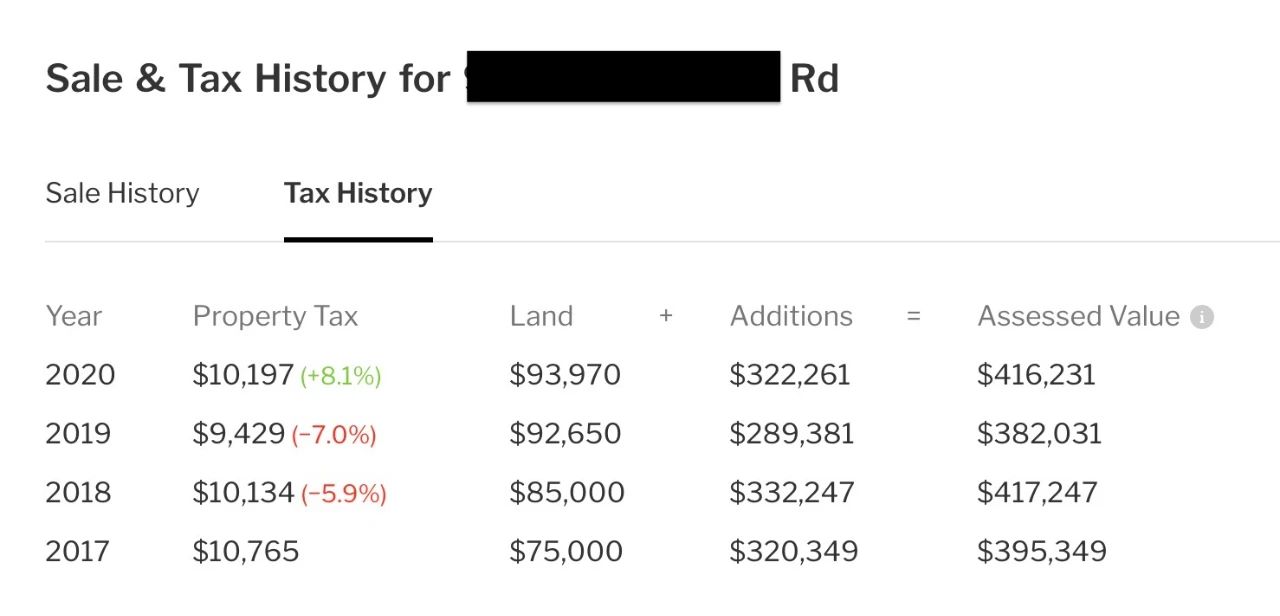Click the Land column header
The image size is (1280, 616).
tap(541, 316)
